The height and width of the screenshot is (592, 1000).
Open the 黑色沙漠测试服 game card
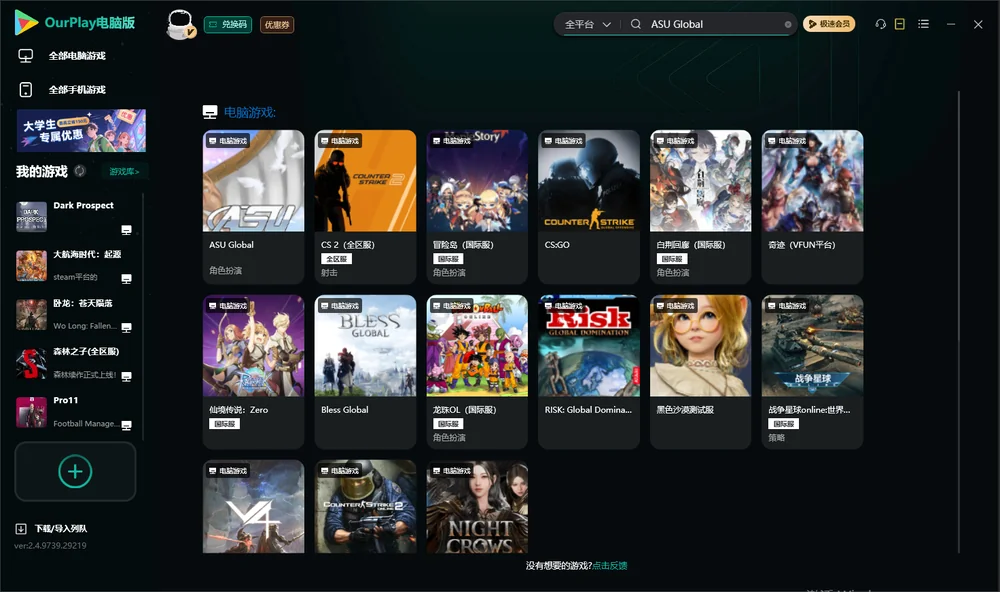pos(701,372)
